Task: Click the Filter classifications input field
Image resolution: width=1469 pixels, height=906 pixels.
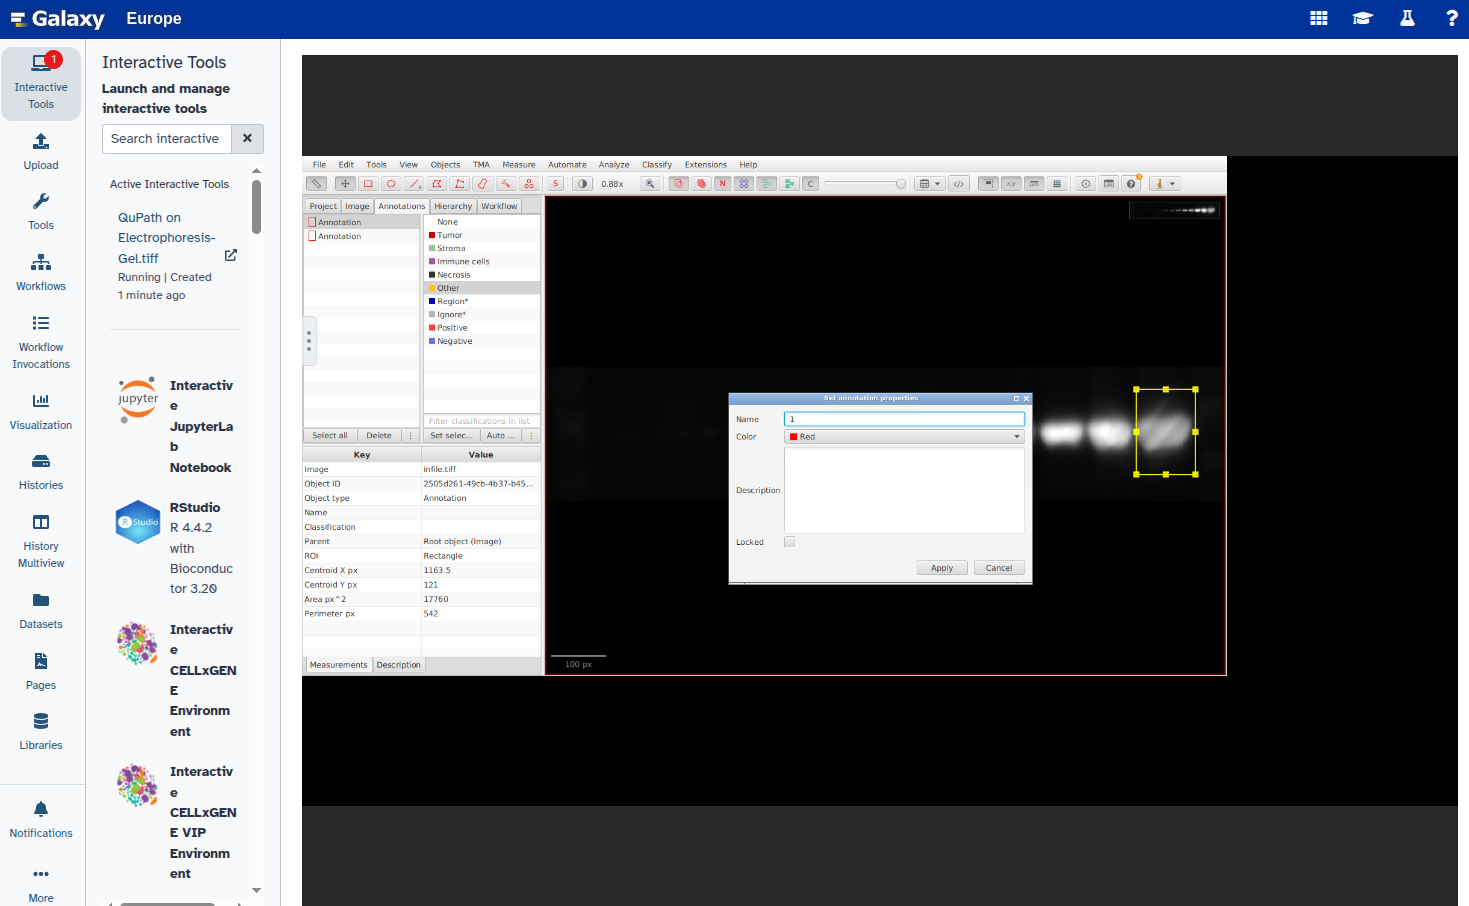Action: point(482,421)
